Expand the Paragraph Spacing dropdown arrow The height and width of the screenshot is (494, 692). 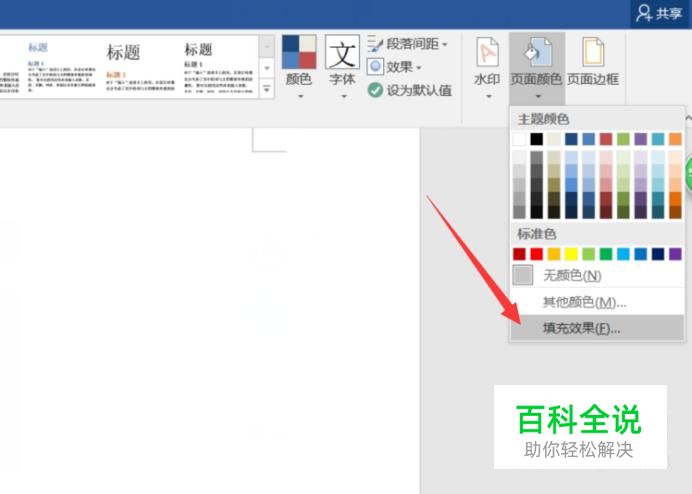pos(444,45)
